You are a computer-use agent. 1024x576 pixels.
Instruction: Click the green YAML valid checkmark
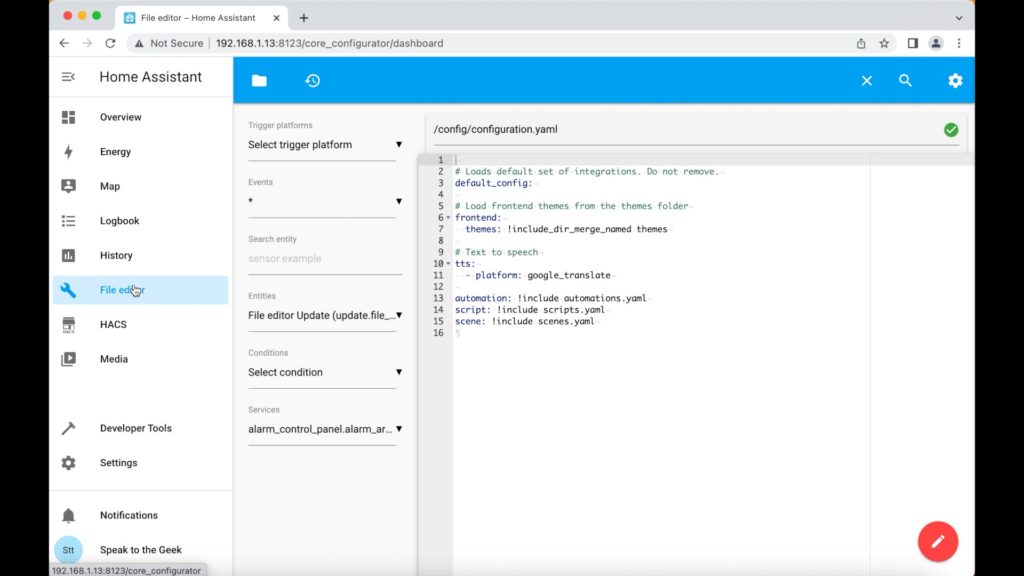pyautogui.click(x=951, y=129)
